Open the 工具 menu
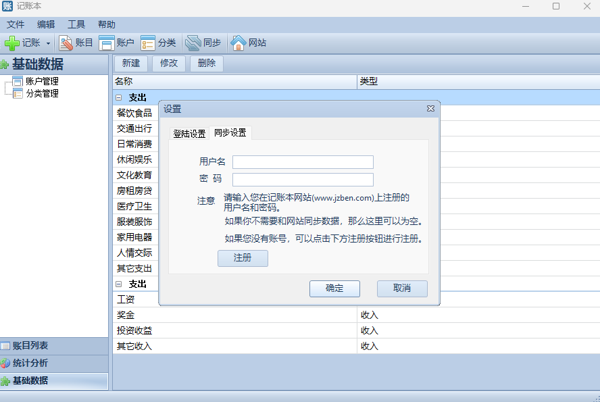The height and width of the screenshot is (402, 600). click(76, 23)
